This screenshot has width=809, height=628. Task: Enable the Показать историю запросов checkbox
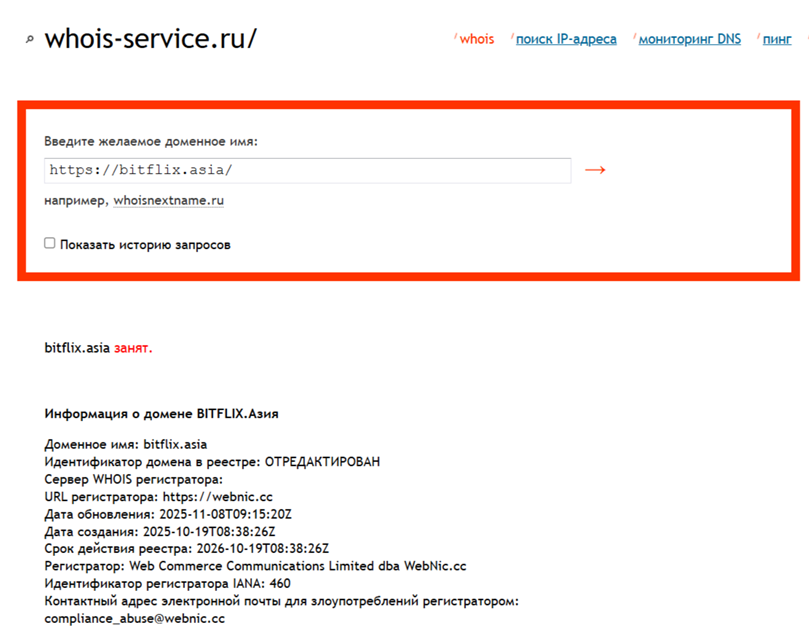click(50, 243)
